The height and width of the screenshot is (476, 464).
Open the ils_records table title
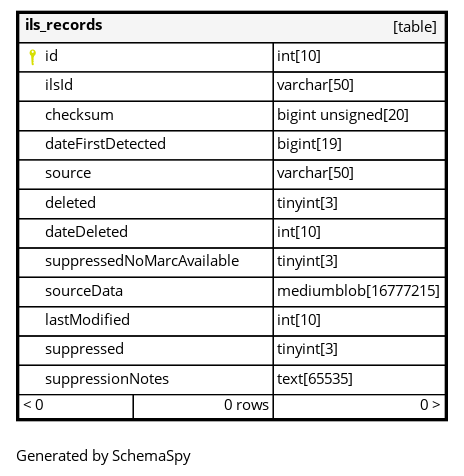tap(64, 25)
